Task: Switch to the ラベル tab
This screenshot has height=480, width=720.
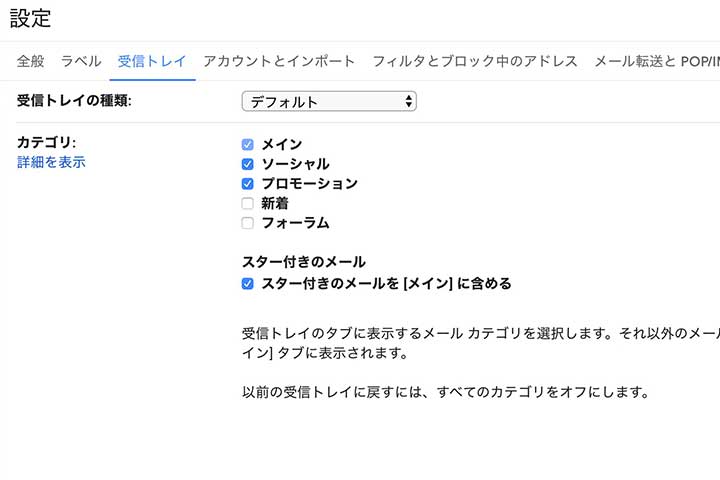Action: 81,61
